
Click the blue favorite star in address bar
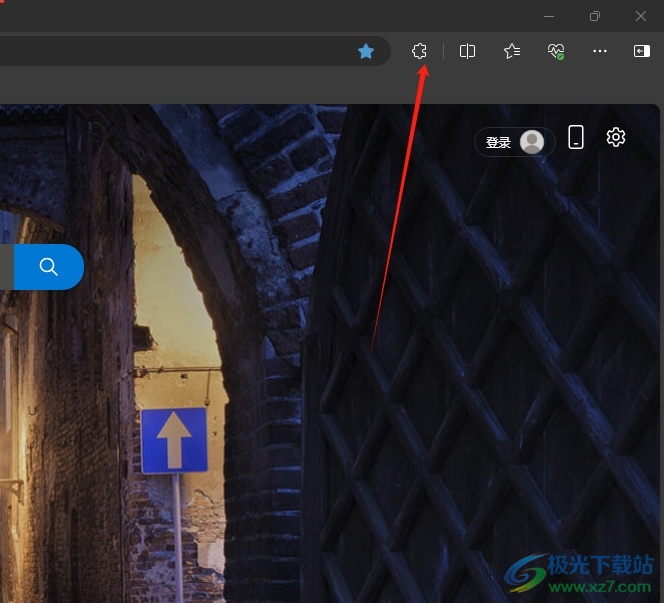[x=366, y=52]
